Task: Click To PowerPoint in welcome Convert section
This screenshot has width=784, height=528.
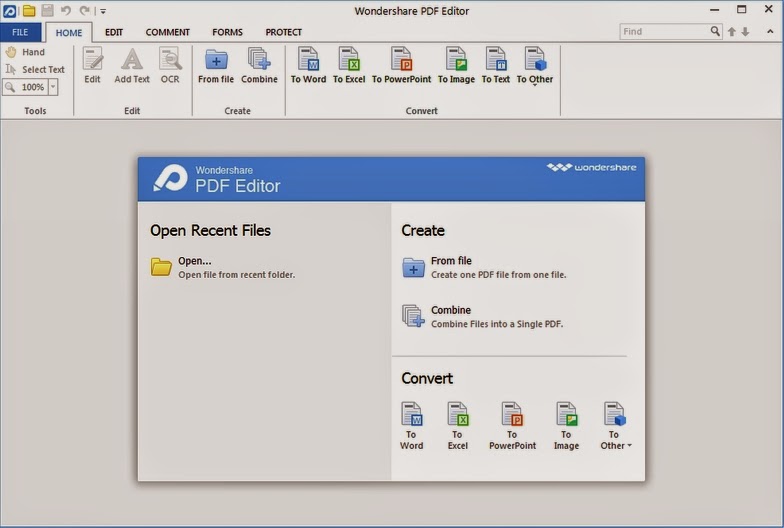Action: coord(512,426)
